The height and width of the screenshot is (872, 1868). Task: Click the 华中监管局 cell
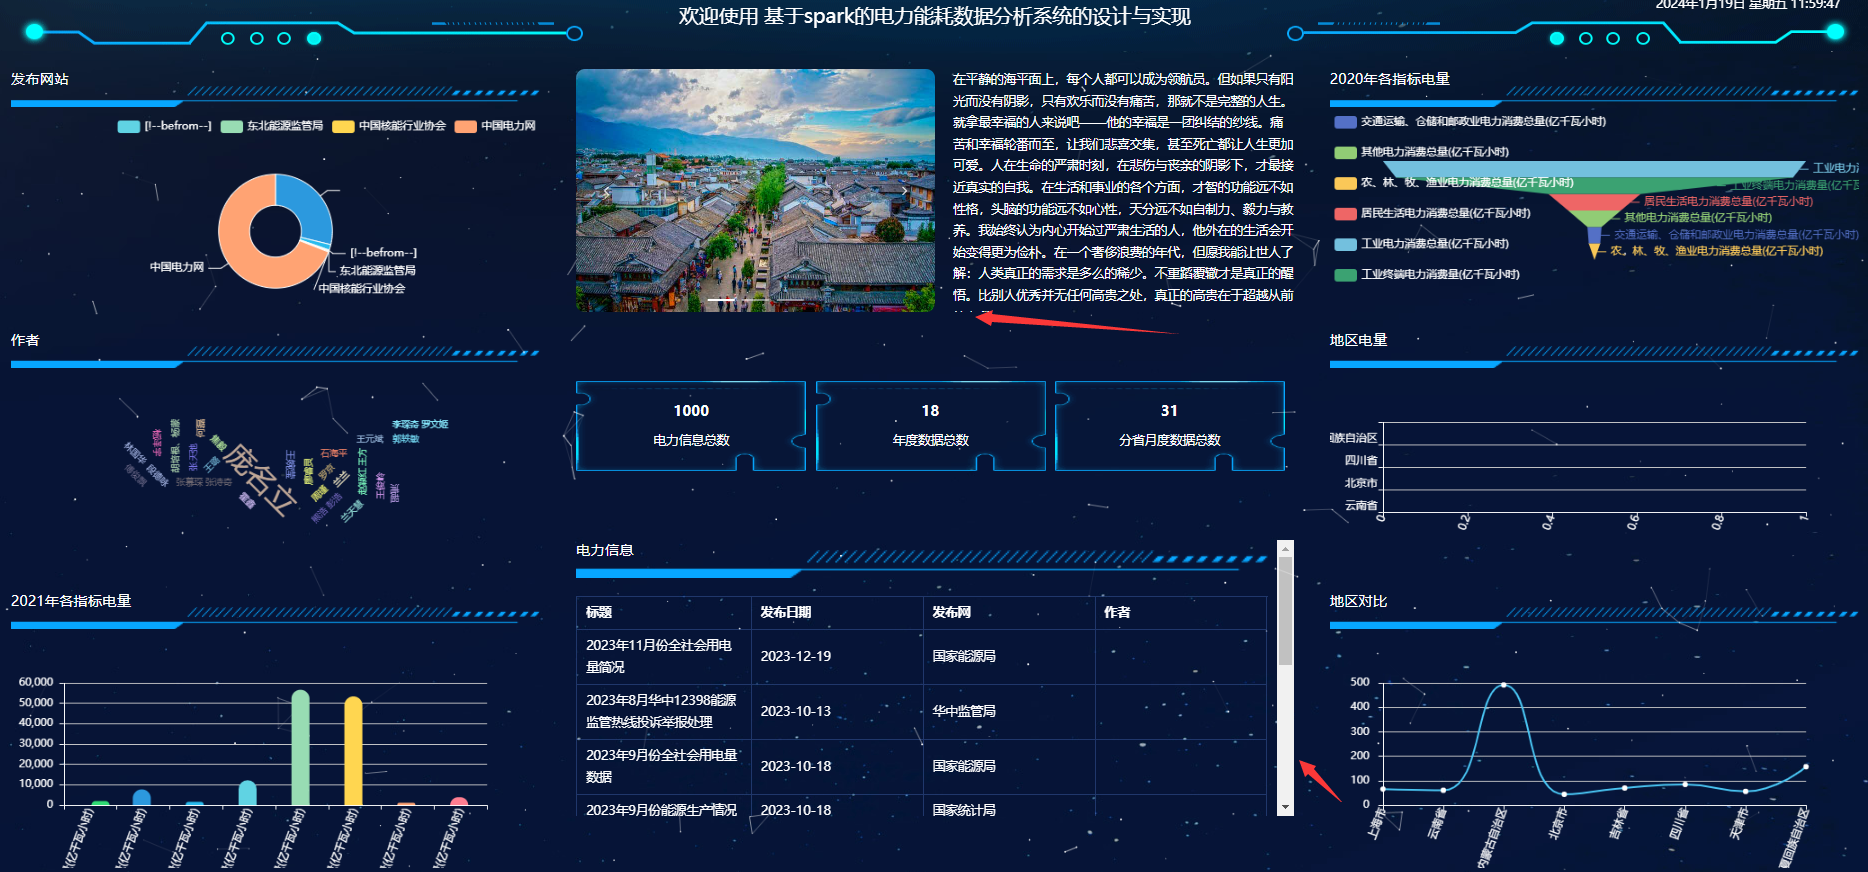coord(964,711)
